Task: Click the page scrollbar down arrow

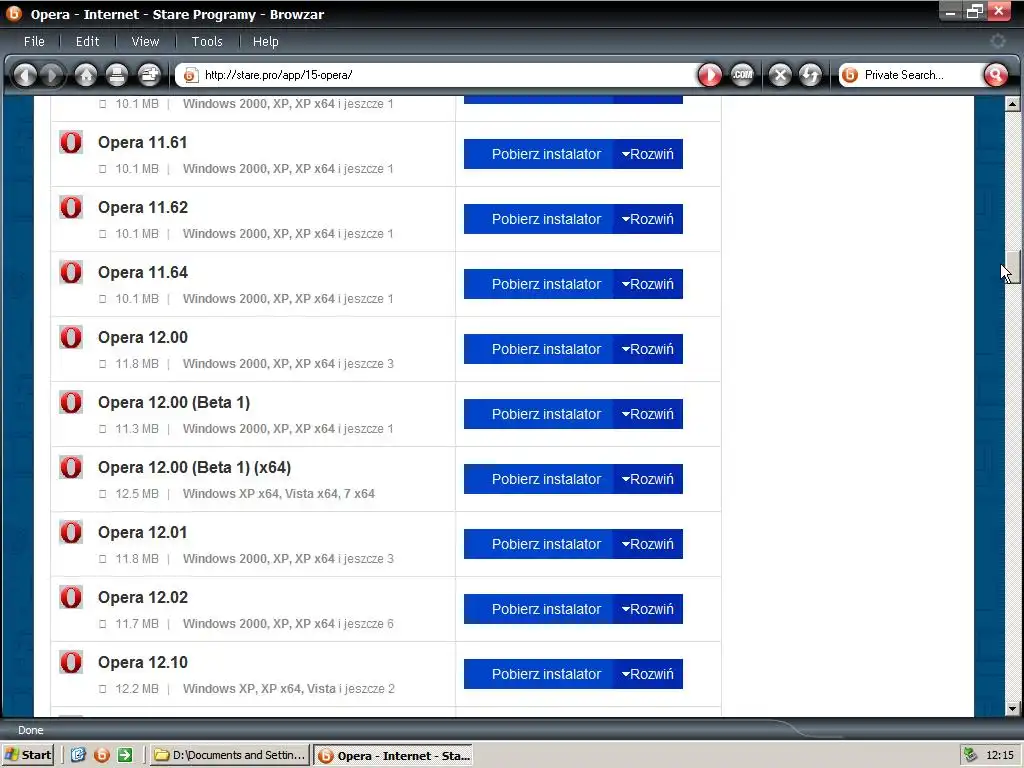Action: (1012, 708)
